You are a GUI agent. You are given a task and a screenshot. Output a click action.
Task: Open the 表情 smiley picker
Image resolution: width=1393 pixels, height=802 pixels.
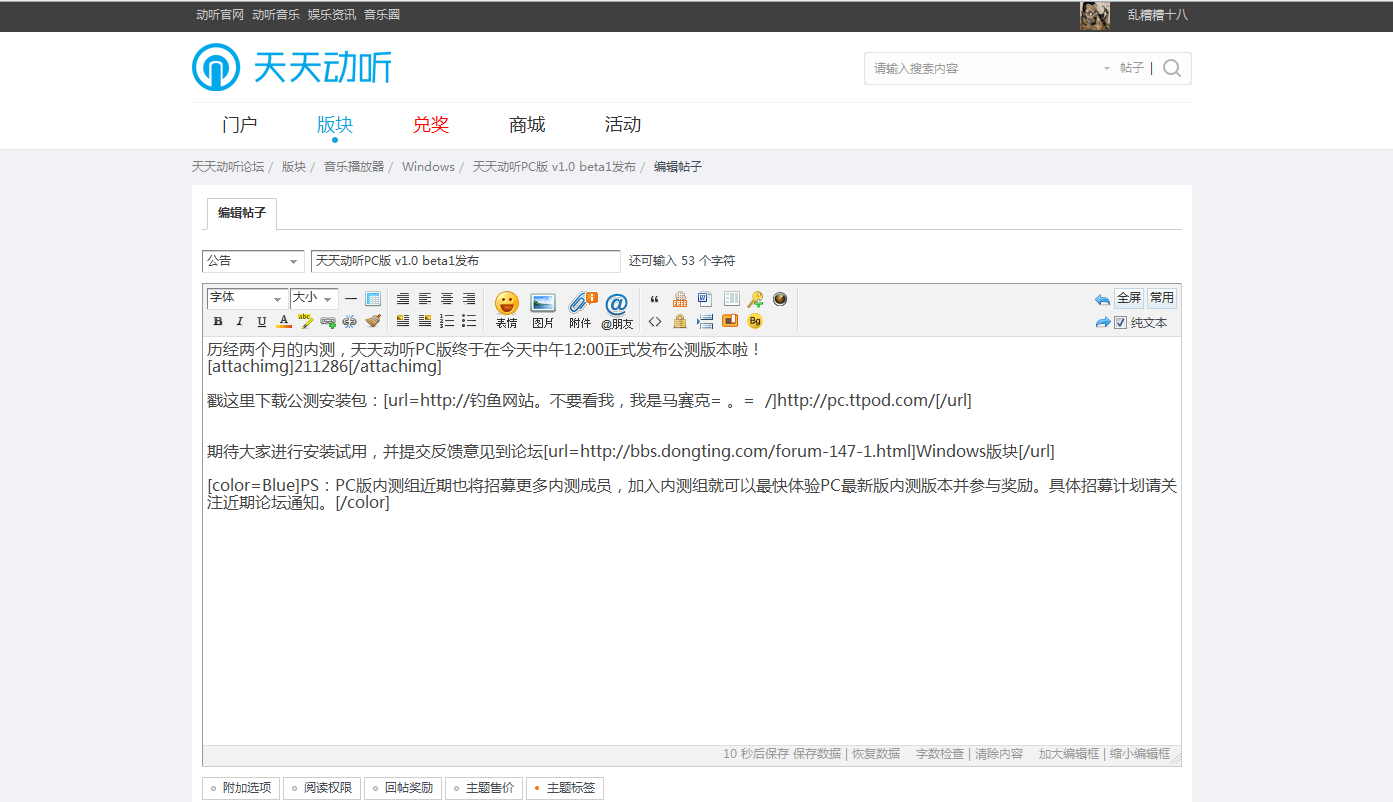pyautogui.click(x=507, y=310)
